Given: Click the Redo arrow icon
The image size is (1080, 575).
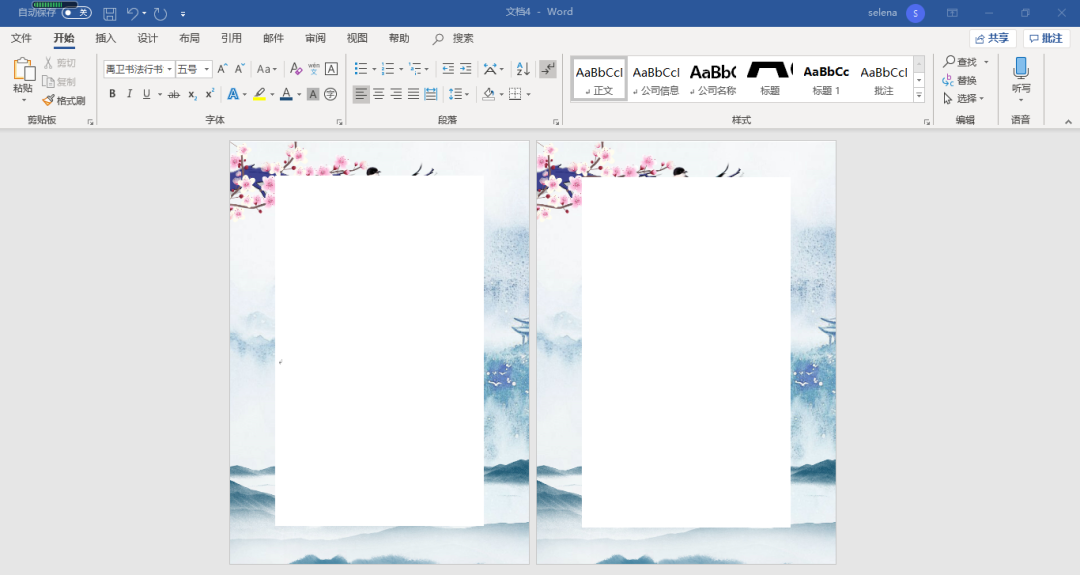Looking at the screenshot, I should (160, 13).
